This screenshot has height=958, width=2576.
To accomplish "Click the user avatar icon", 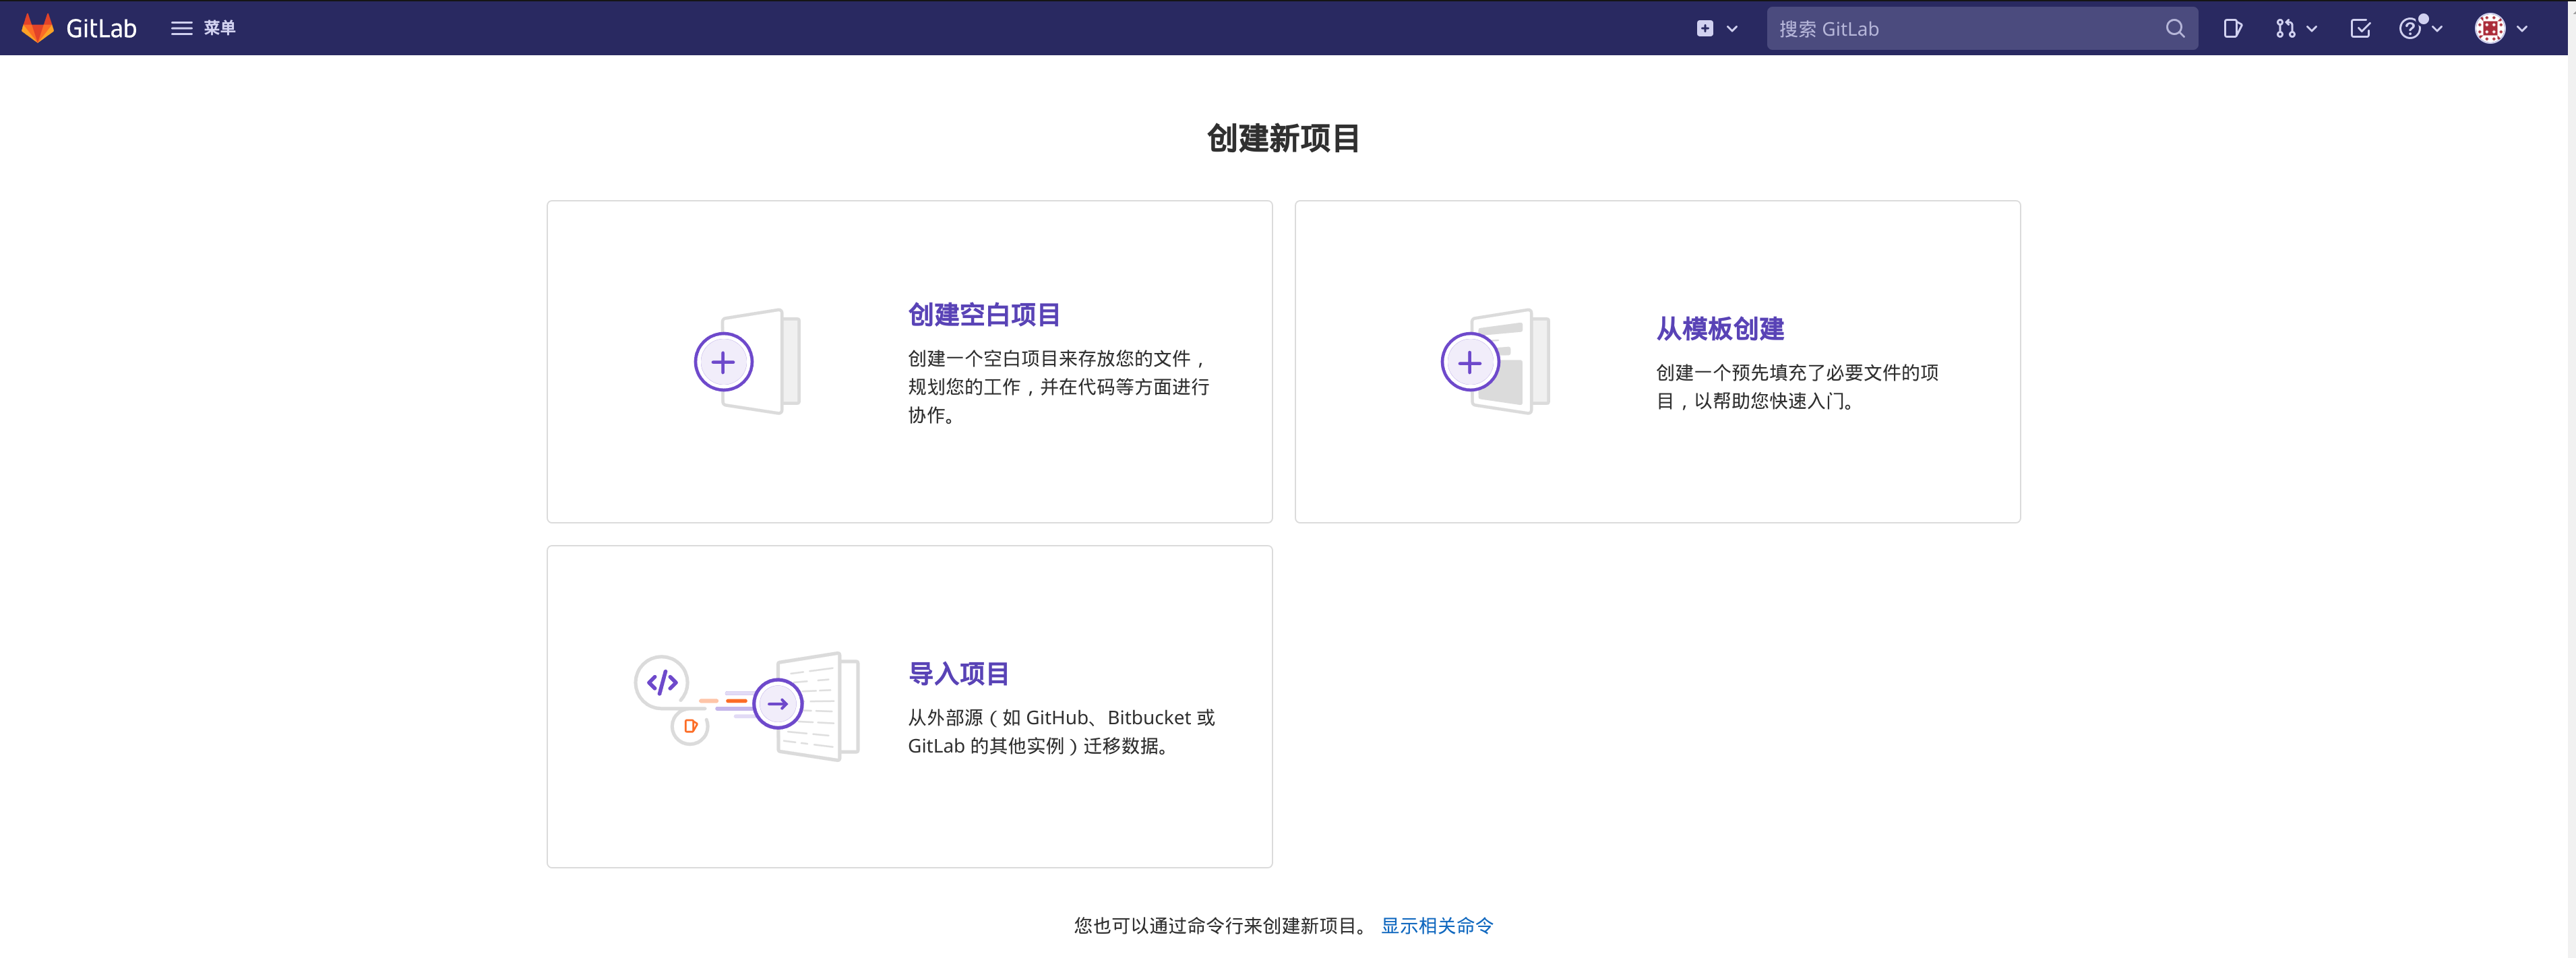I will [2490, 29].
